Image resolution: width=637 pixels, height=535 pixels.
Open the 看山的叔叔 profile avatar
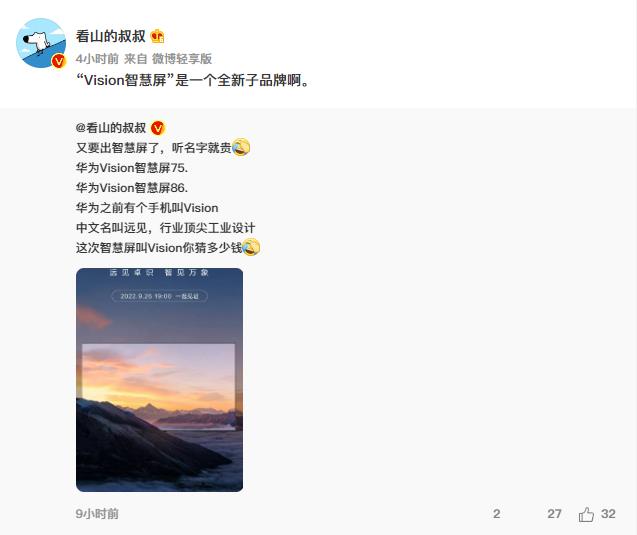[41, 43]
